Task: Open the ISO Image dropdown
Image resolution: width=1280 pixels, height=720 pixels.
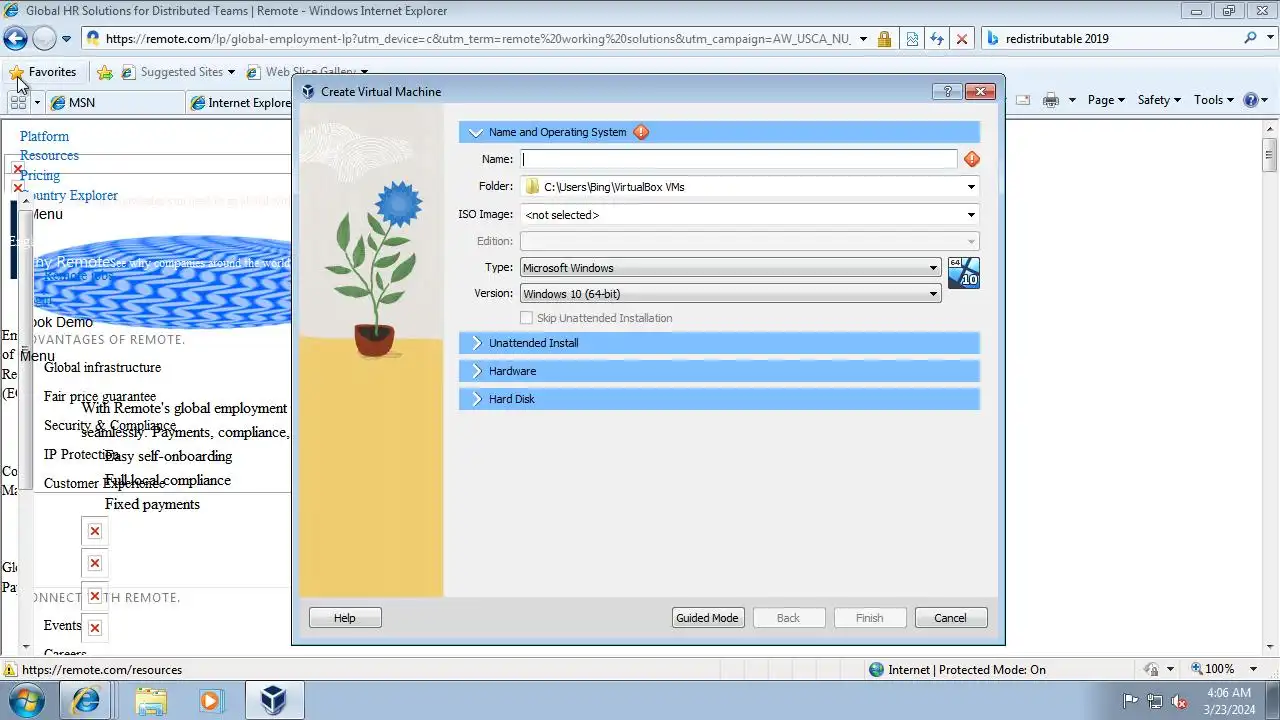Action: pos(970,215)
